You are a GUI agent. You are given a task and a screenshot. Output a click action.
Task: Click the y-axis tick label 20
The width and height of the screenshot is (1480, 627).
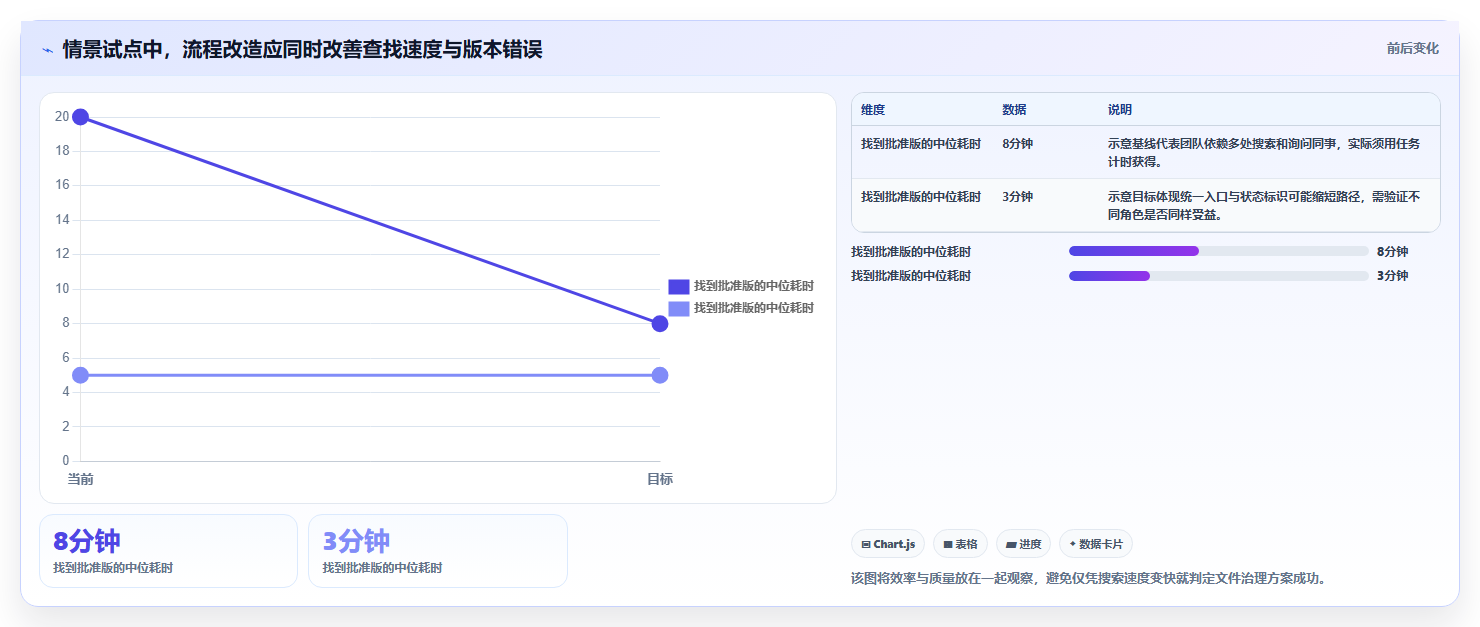click(x=62, y=117)
